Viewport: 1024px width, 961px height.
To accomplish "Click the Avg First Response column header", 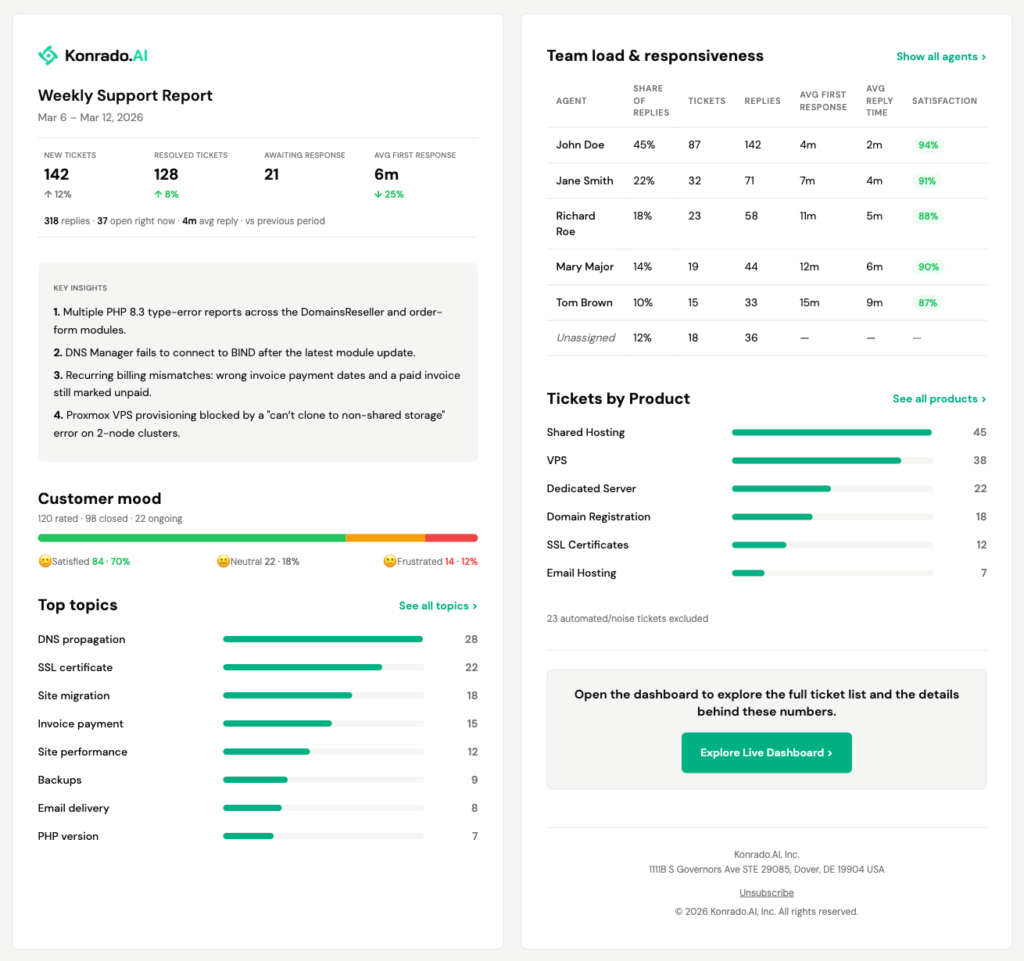I will pyautogui.click(x=823, y=101).
